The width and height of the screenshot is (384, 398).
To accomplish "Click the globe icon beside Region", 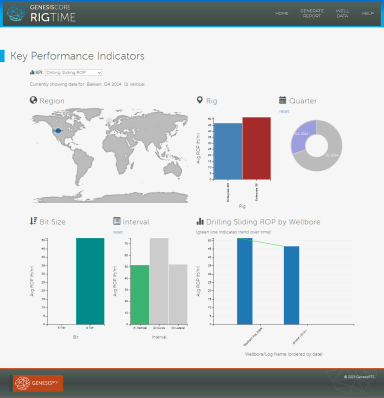I will (33, 100).
